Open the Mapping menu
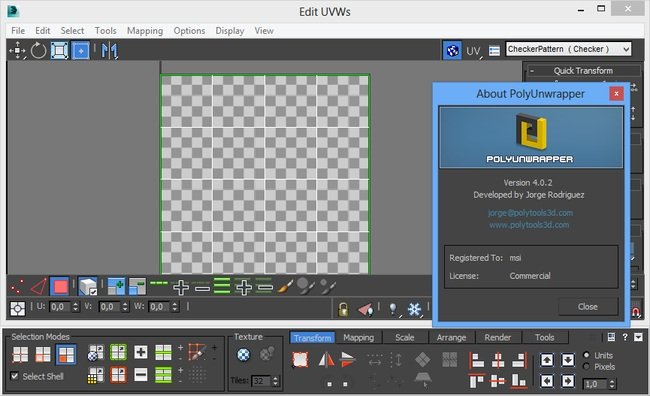 (x=145, y=31)
